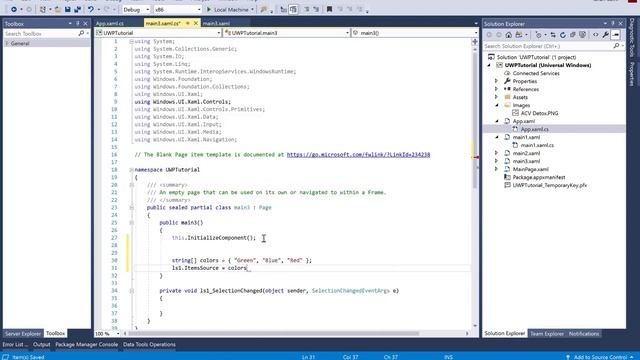Click the Save All toolbar icon

77,9
